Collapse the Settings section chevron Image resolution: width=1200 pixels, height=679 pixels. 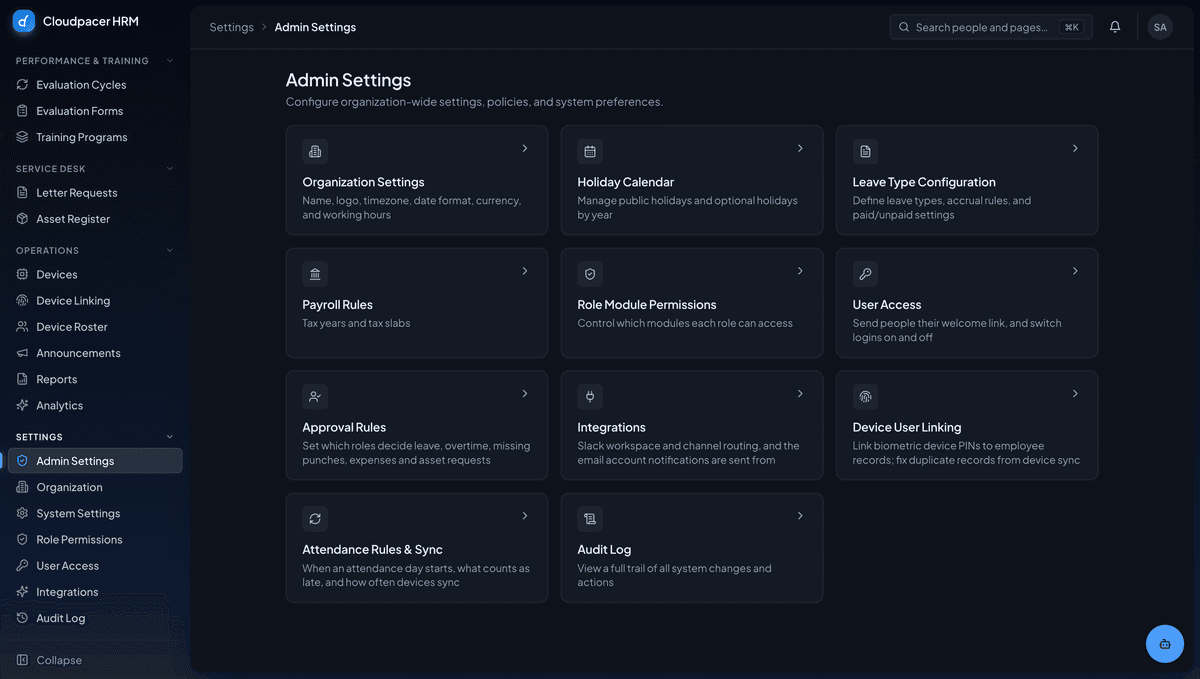[x=169, y=437]
